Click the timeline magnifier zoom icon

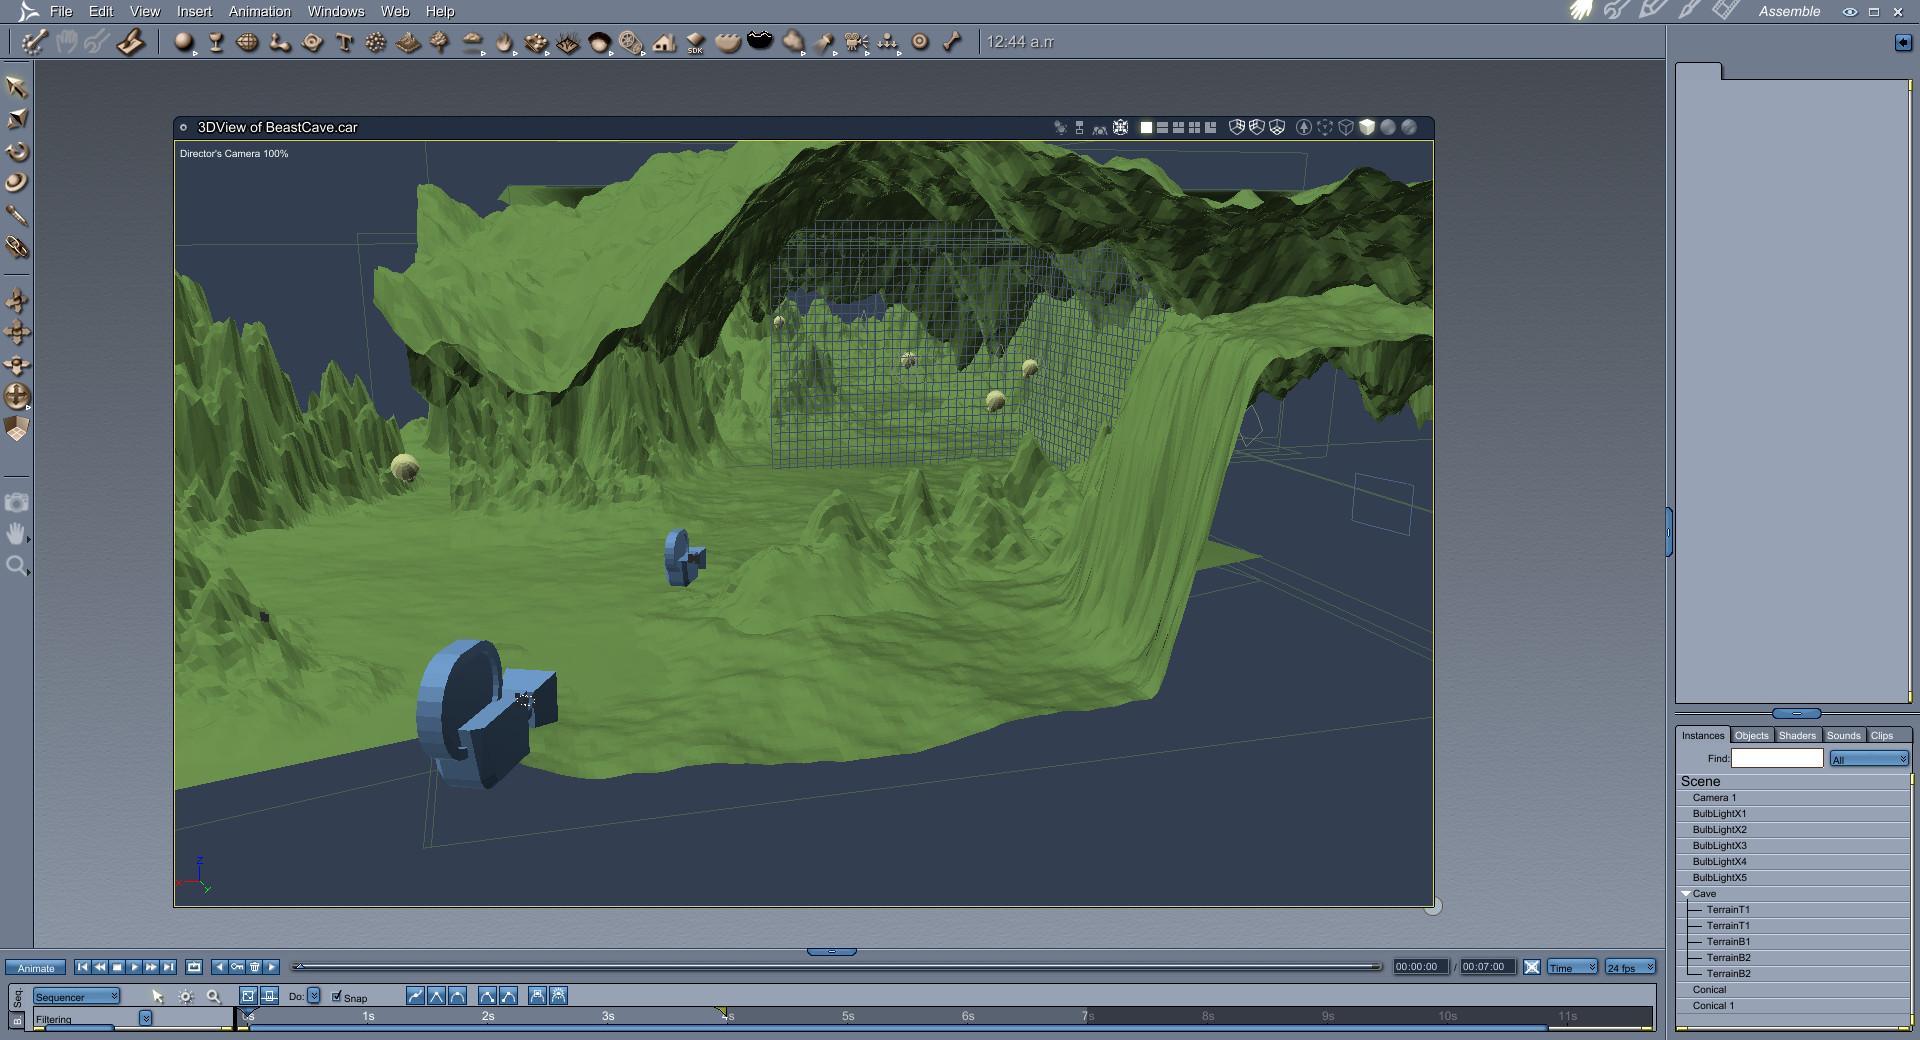[213, 996]
